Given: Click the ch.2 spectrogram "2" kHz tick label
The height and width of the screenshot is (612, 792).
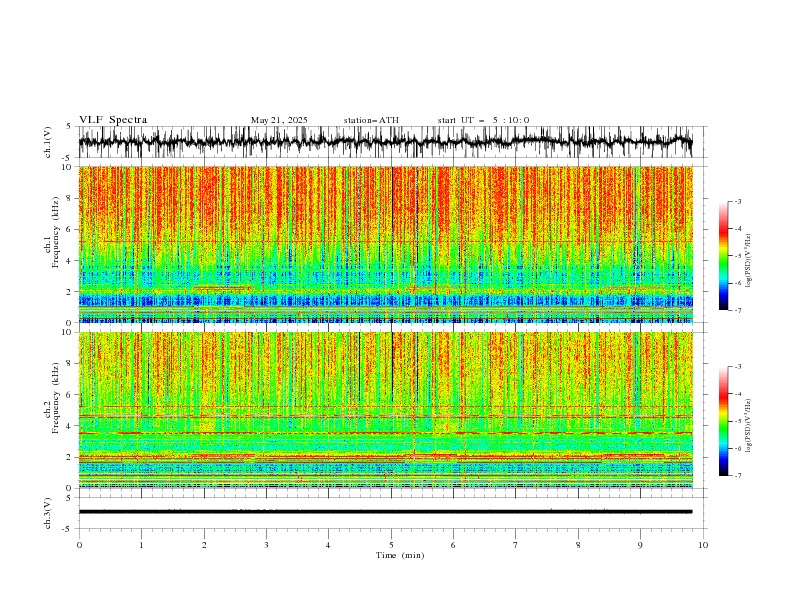Looking at the screenshot, I should pyautogui.click(x=69, y=457).
